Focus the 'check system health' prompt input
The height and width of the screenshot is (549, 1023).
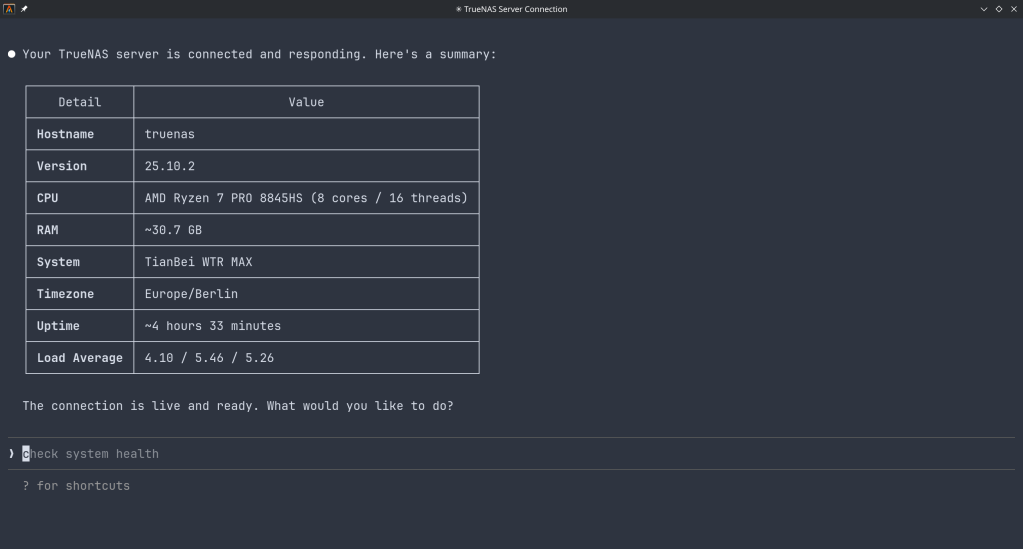[91, 454]
